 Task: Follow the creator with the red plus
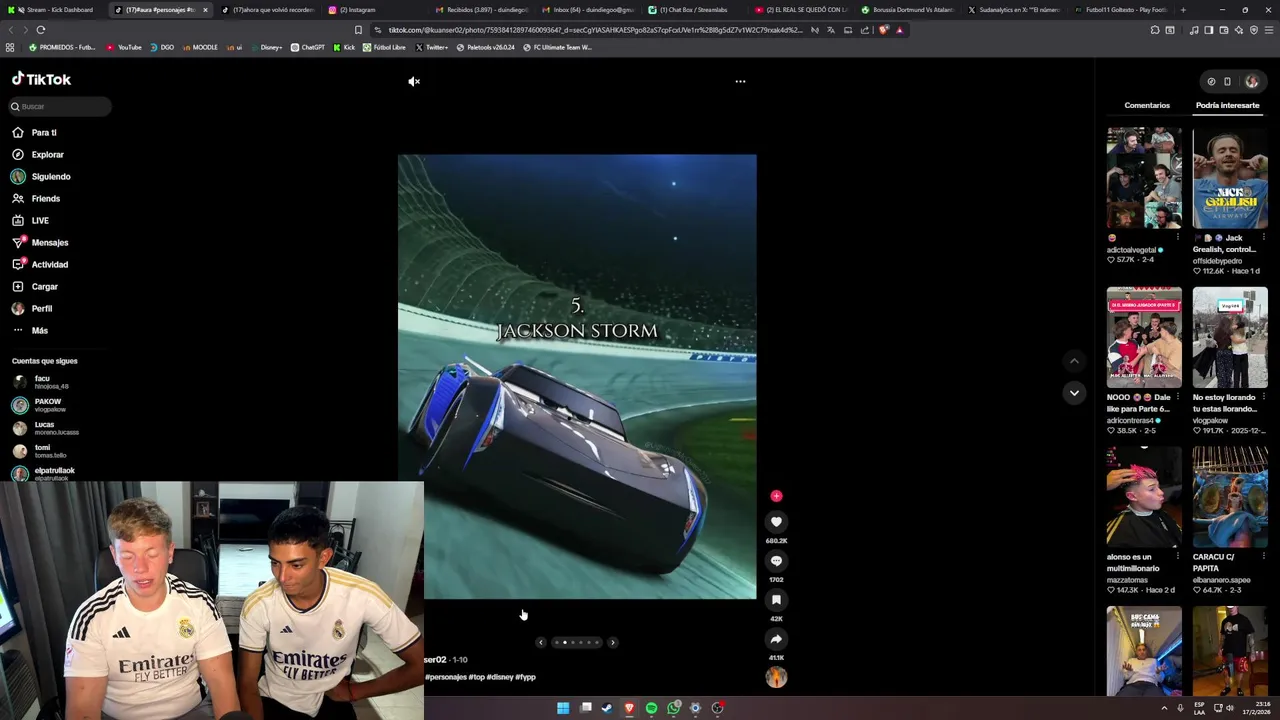click(x=776, y=496)
